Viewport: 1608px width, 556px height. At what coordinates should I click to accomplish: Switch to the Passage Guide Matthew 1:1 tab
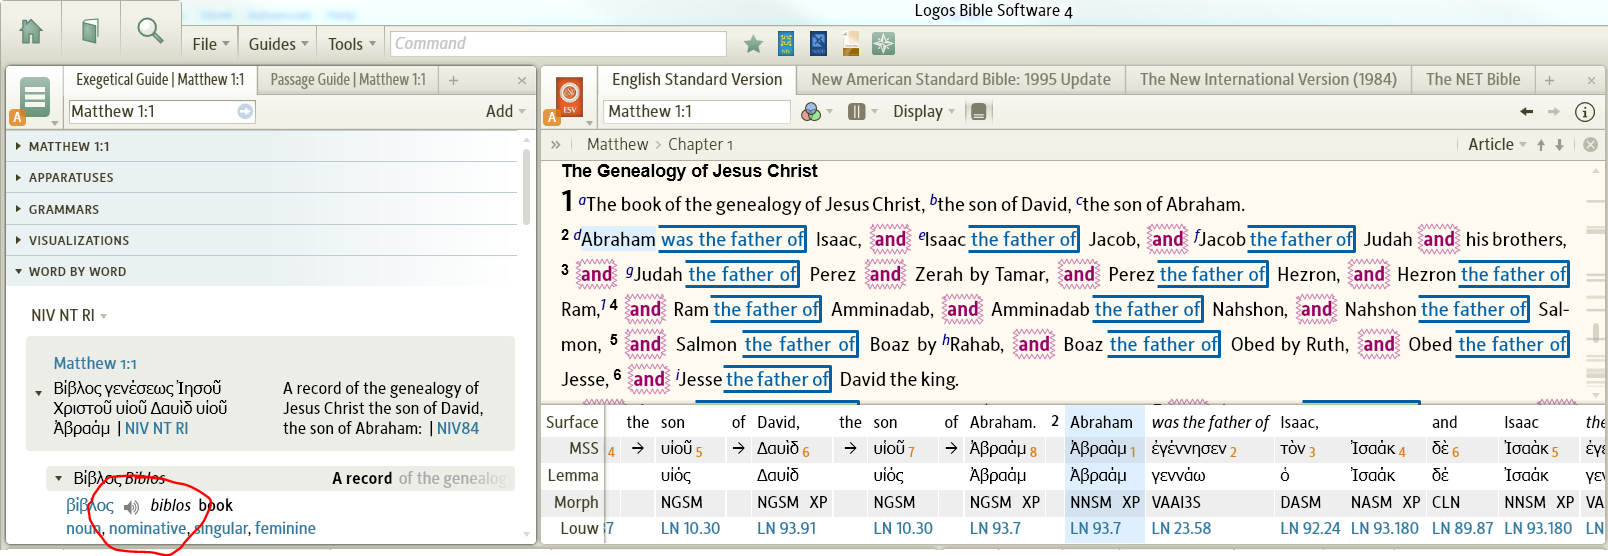347,80
